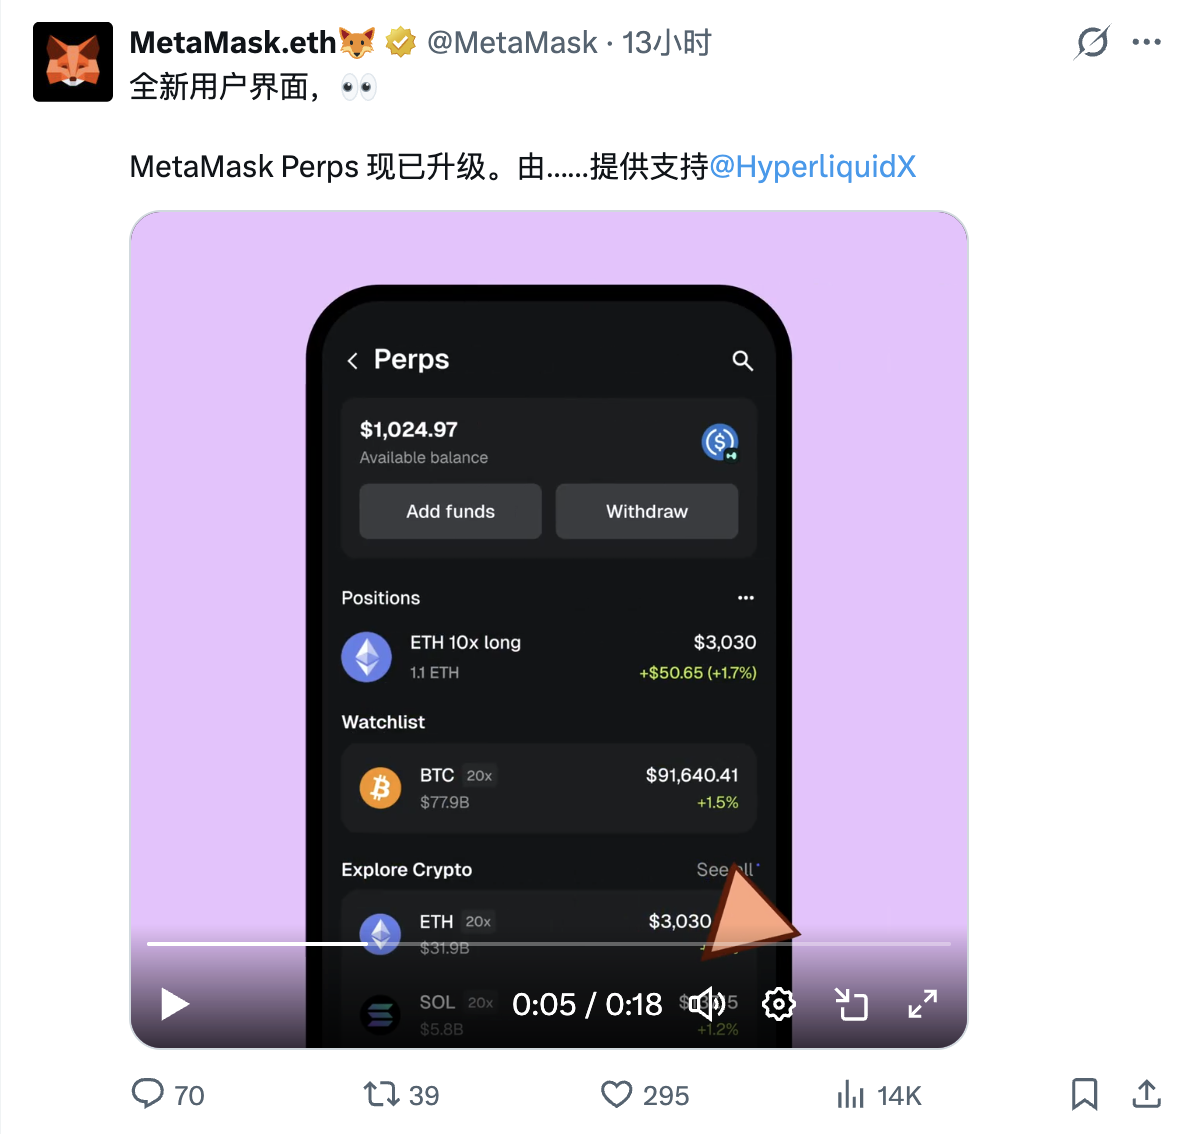Click the @MetaMask handle
This screenshot has height=1134, width=1194.
pos(512,43)
